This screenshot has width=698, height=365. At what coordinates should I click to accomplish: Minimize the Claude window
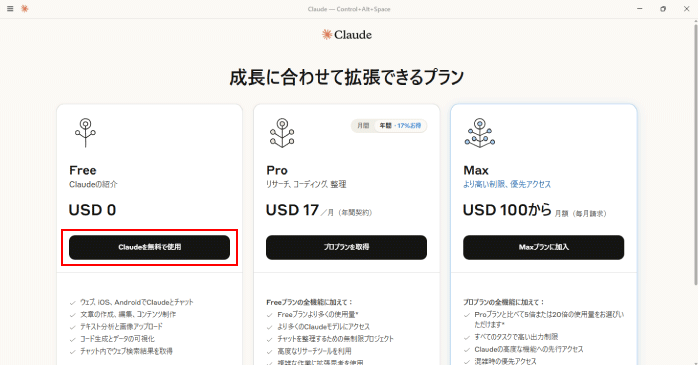coord(640,9)
